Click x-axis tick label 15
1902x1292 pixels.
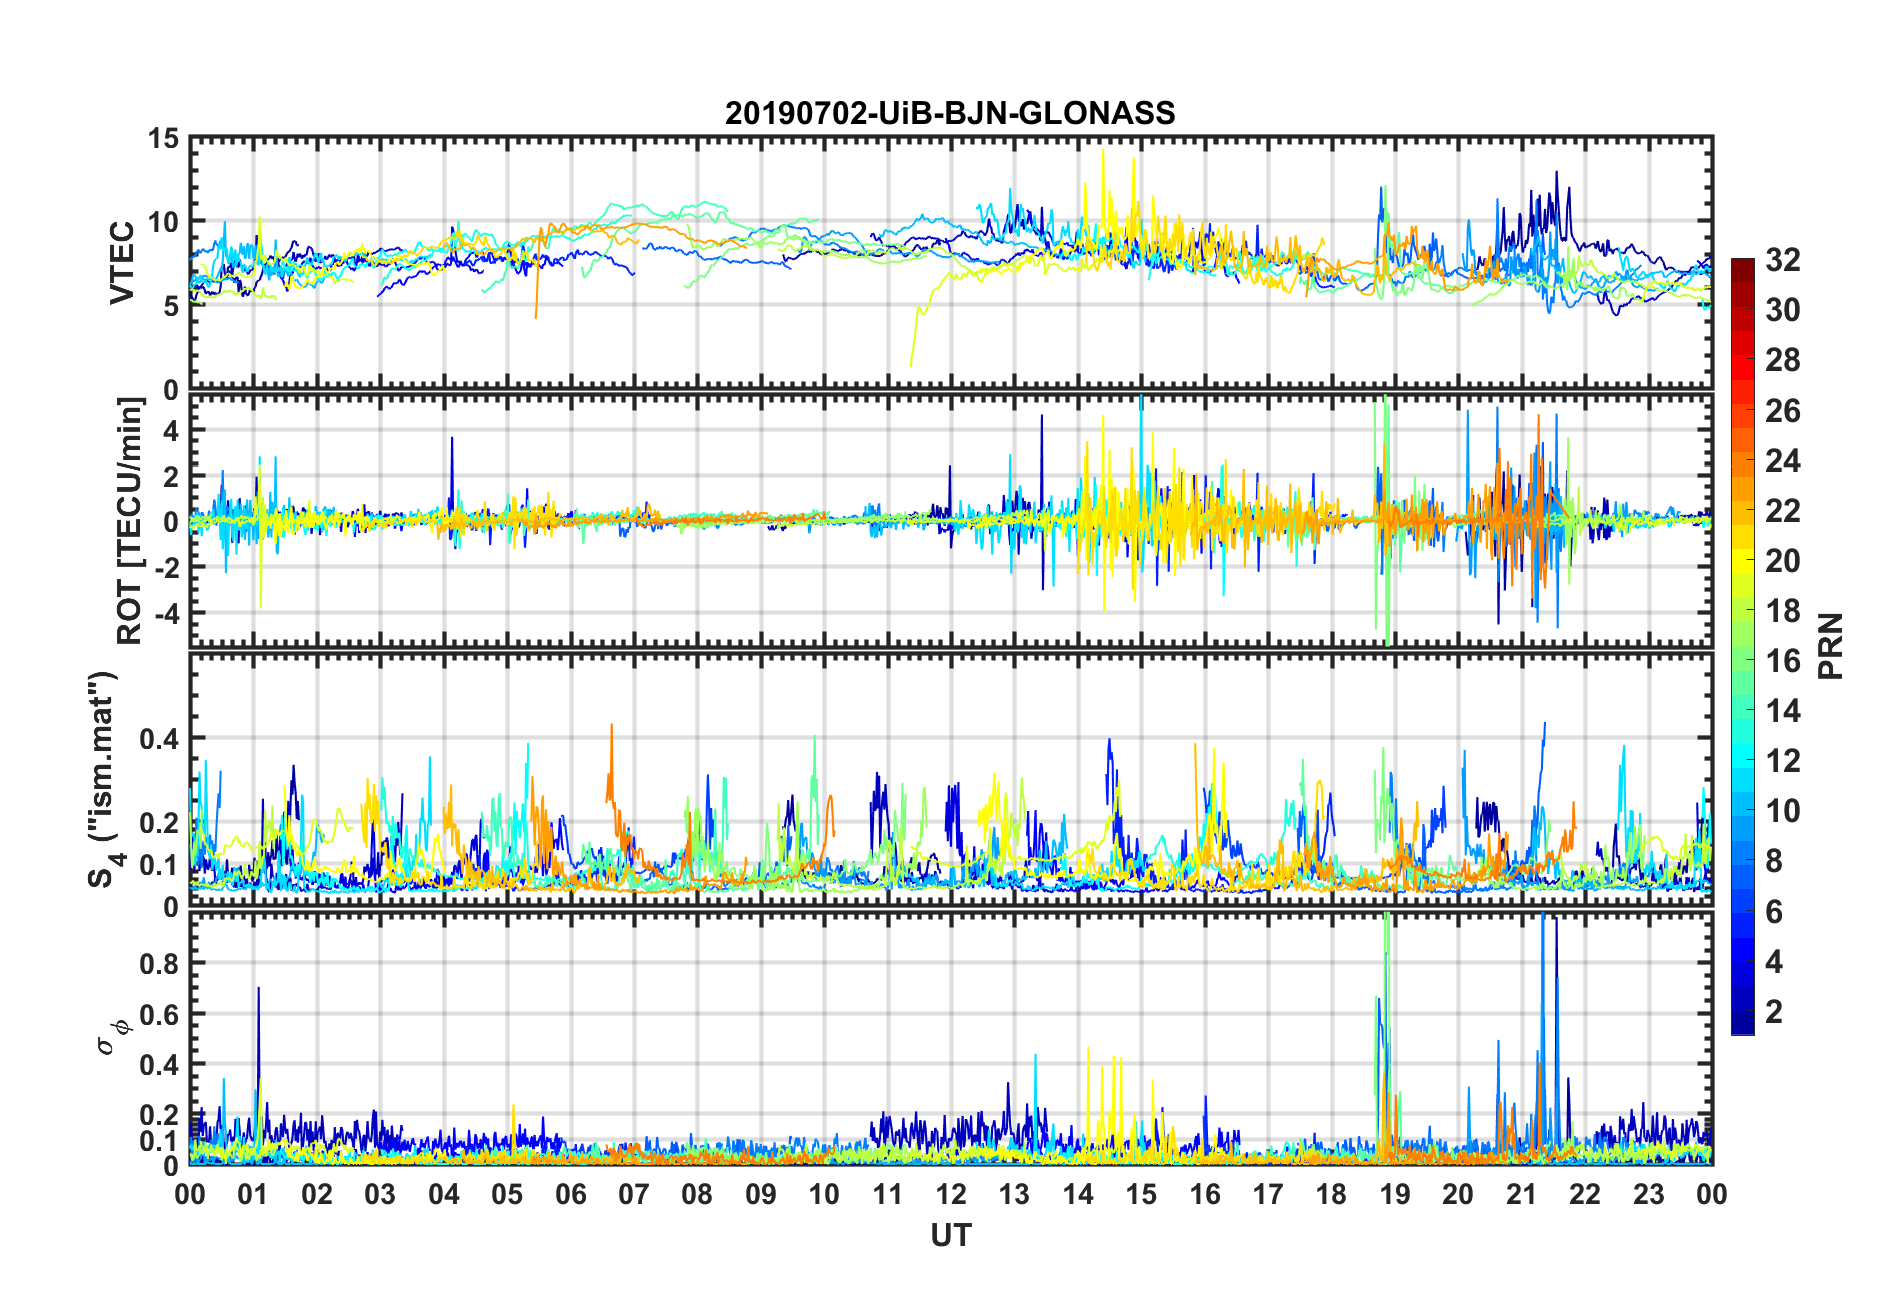click(1141, 1194)
